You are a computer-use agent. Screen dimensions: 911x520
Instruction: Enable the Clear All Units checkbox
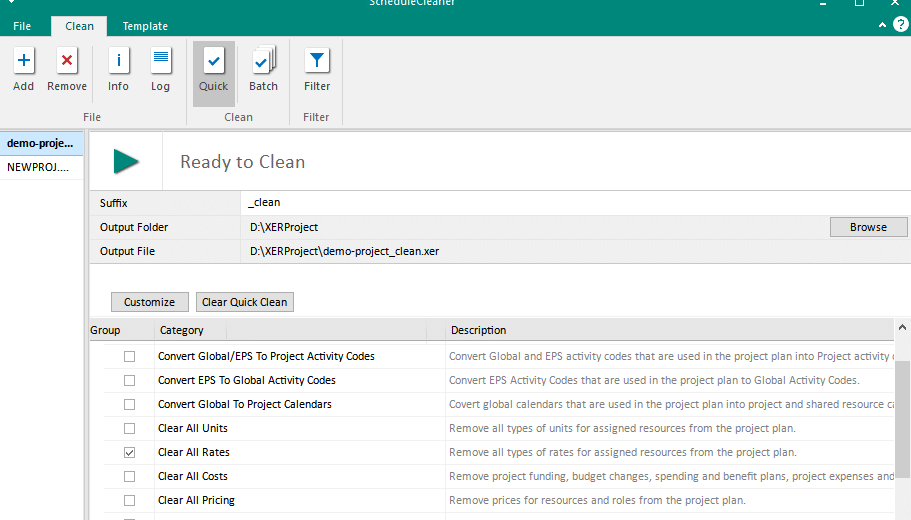point(130,428)
